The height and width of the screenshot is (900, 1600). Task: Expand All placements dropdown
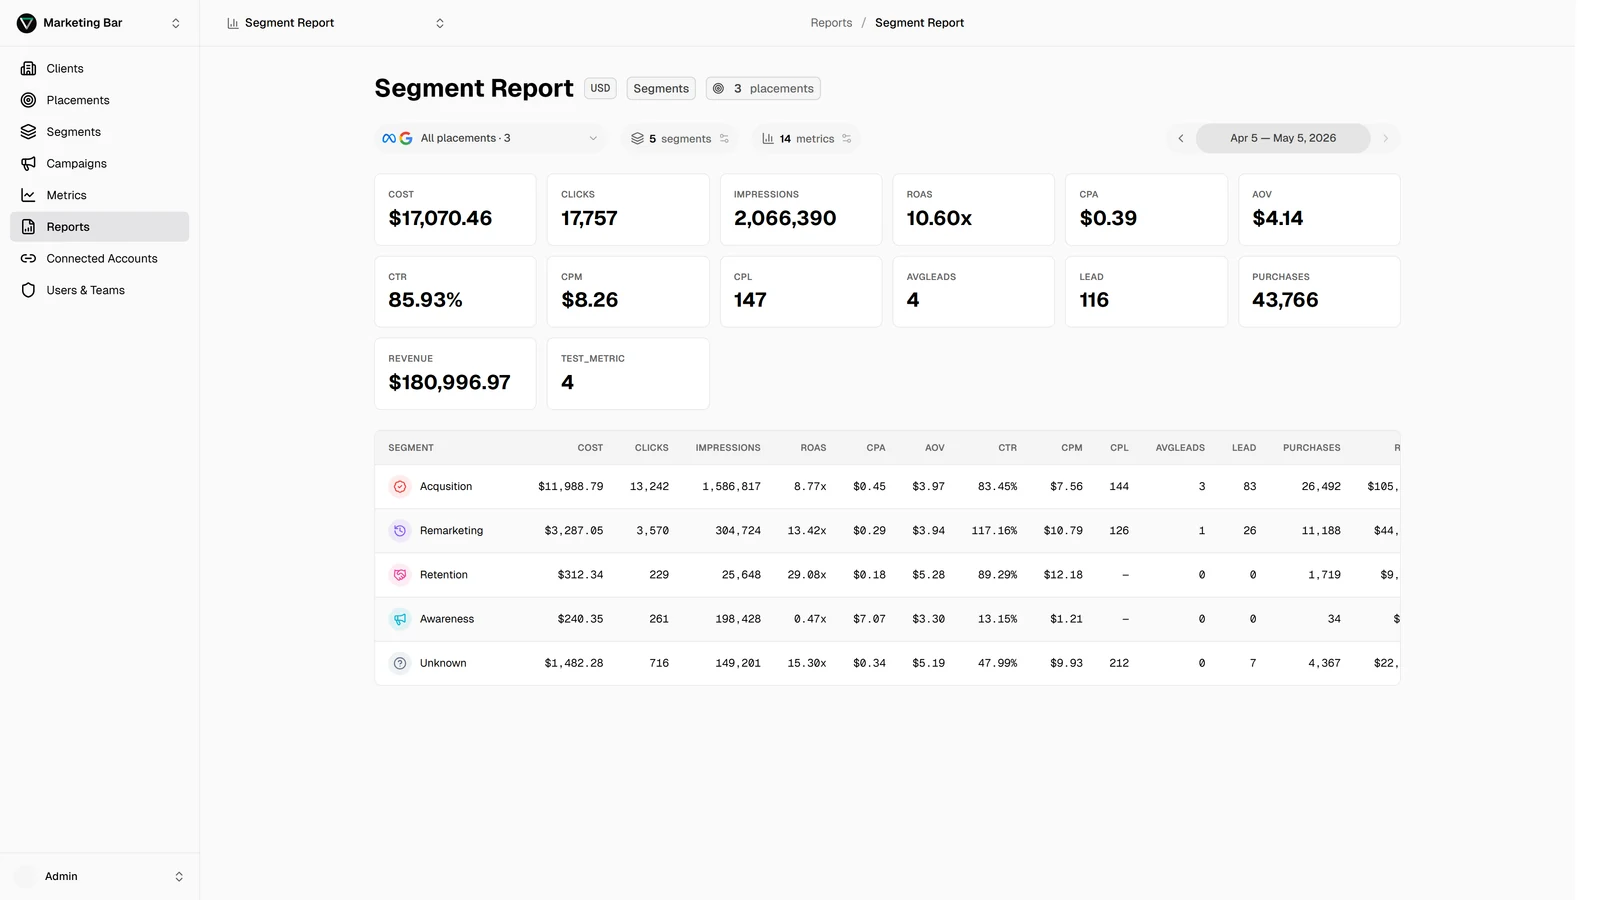tap(491, 138)
